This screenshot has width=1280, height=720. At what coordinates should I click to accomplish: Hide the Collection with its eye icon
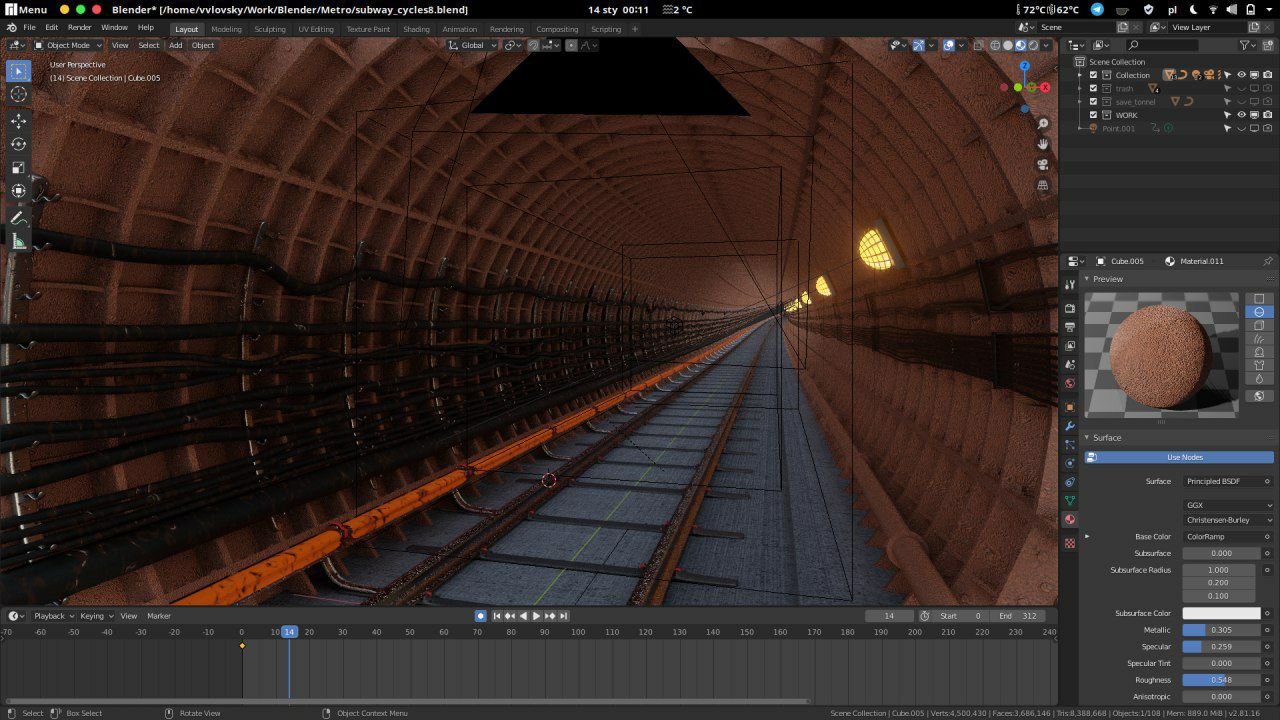point(1241,75)
